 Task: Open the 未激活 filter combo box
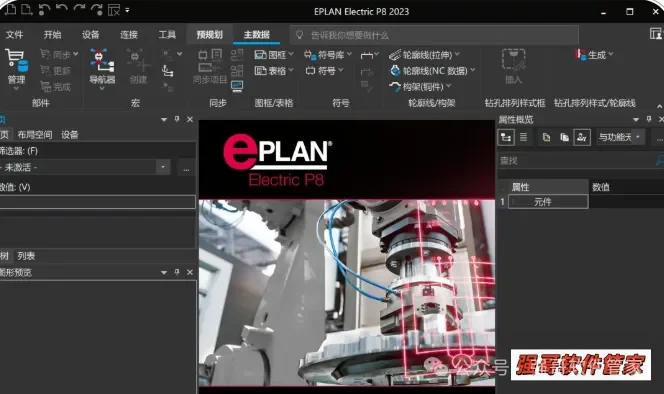pos(163,167)
